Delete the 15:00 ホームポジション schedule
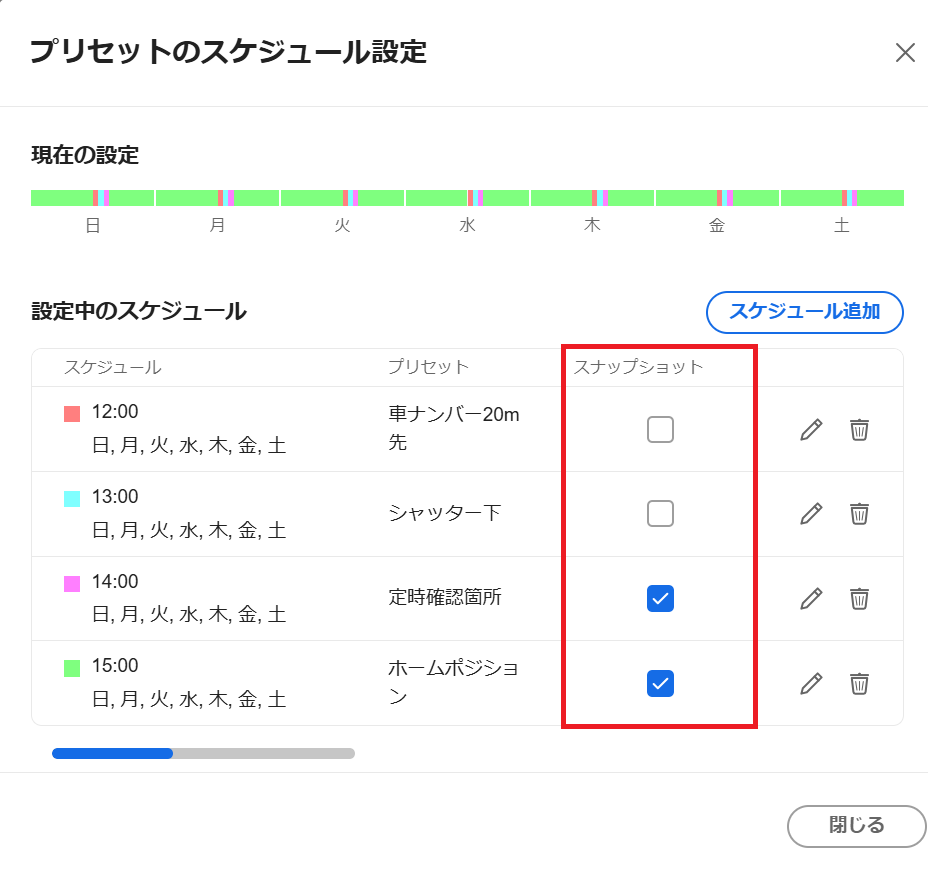The height and width of the screenshot is (872, 928). pyautogui.click(x=859, y=684)
